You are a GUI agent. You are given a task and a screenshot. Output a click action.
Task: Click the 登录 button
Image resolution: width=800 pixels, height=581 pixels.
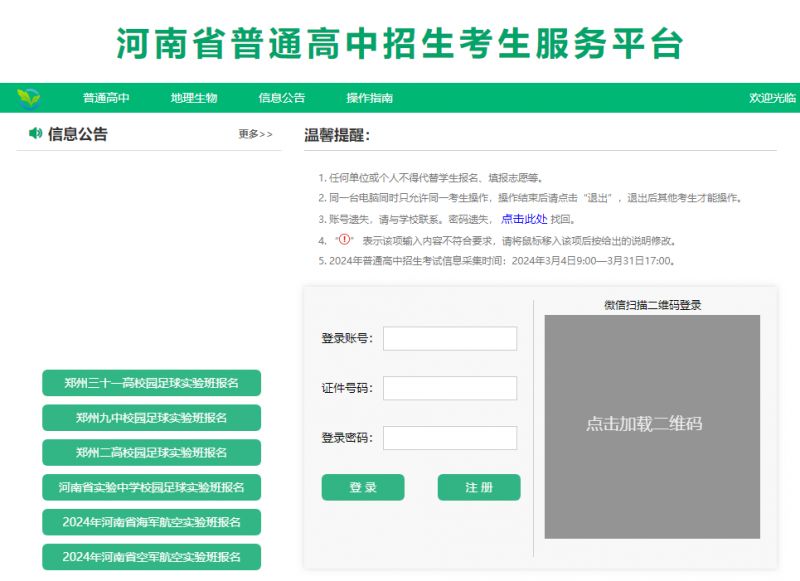click(363, 487)
